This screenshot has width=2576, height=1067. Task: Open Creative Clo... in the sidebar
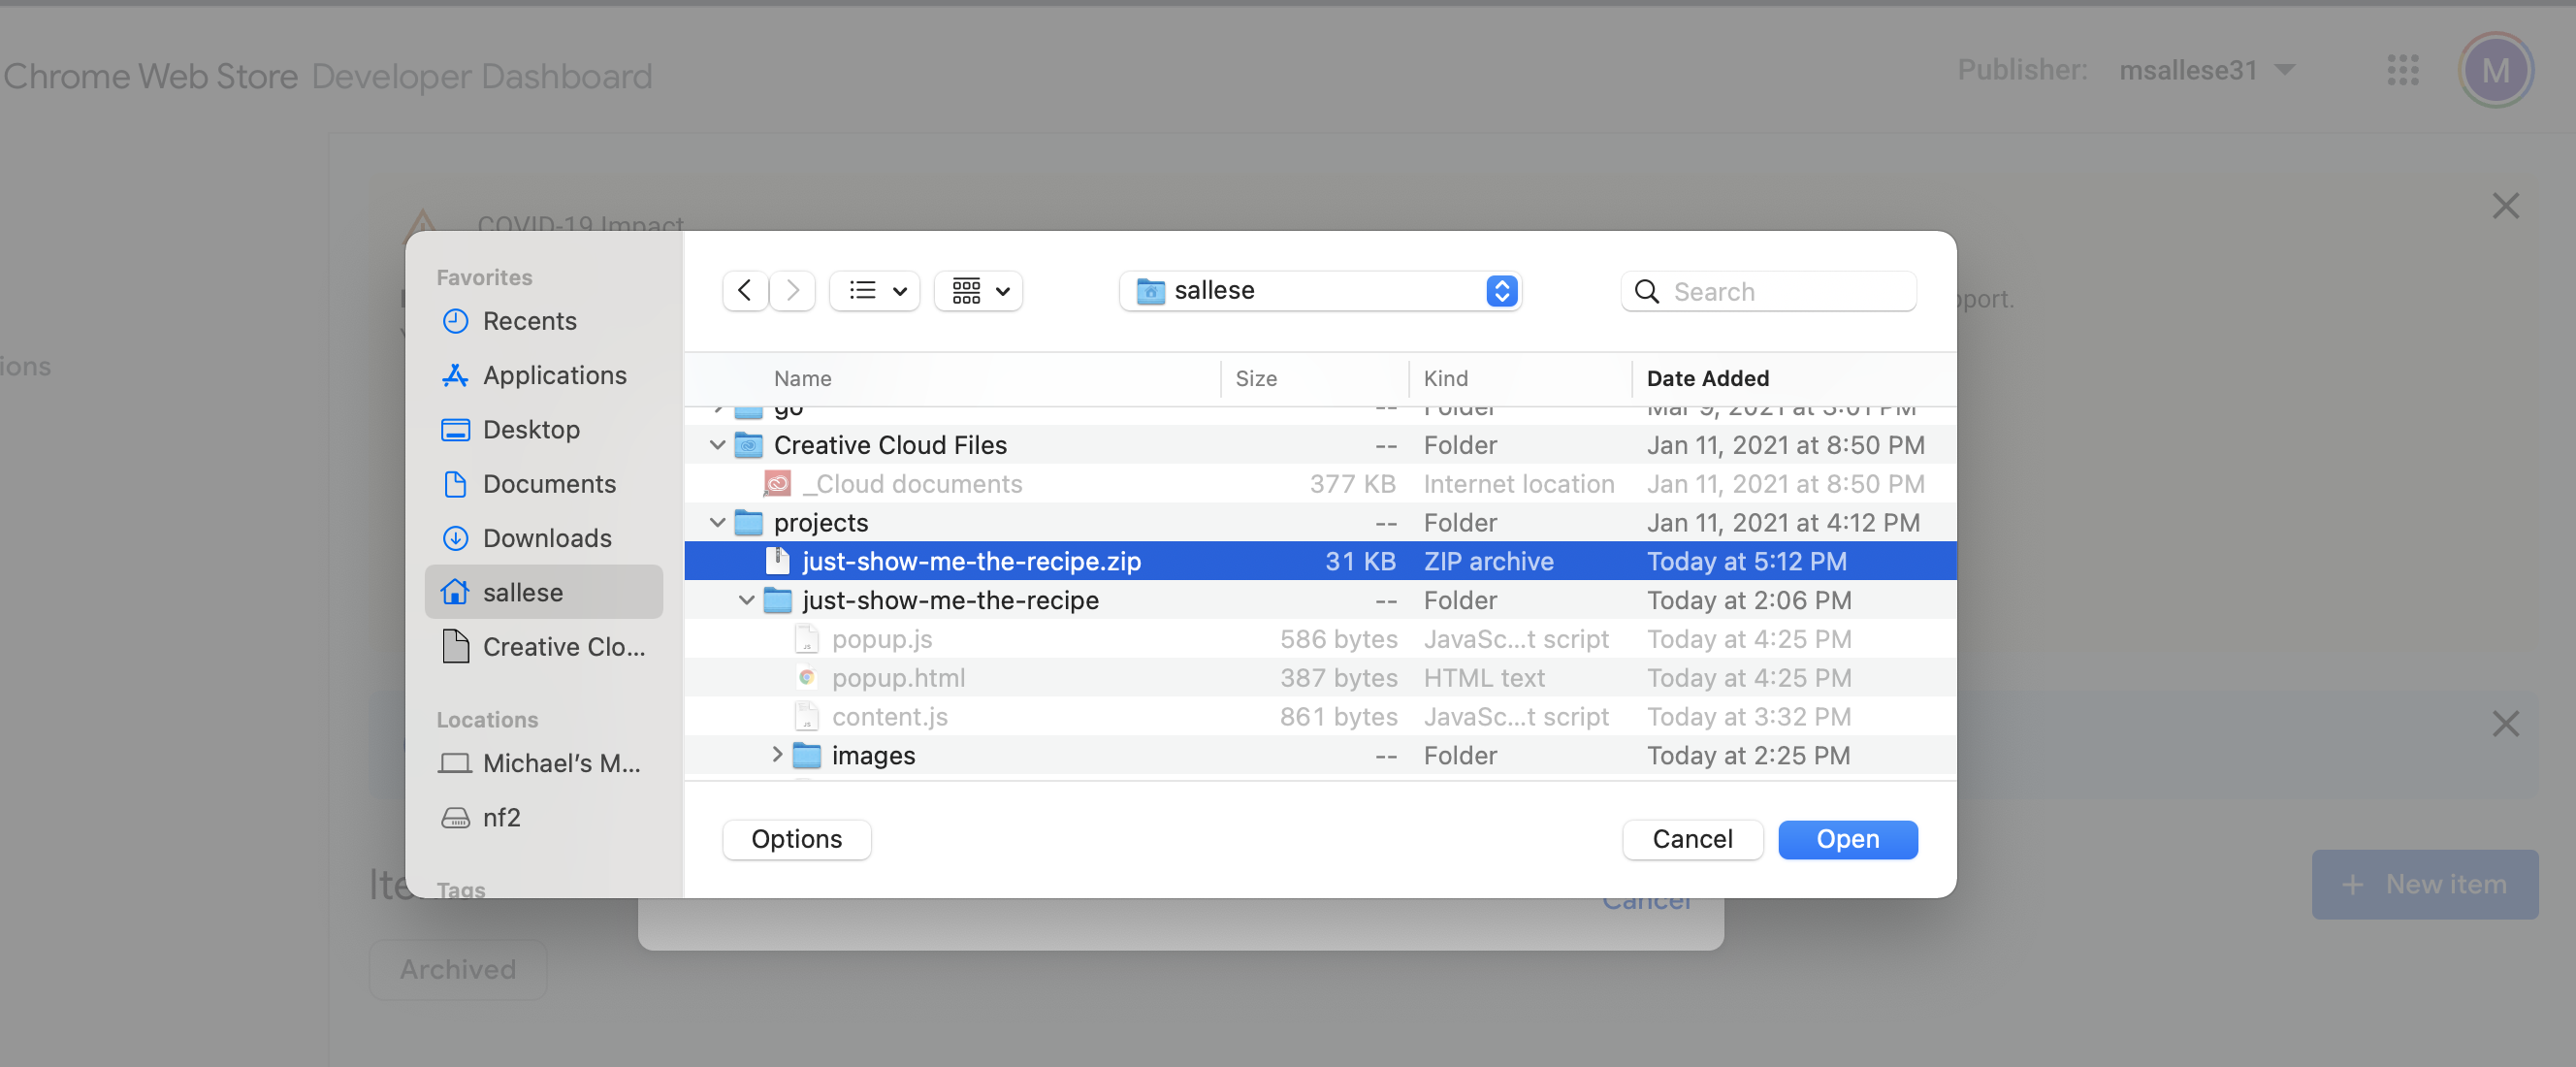[544, 647]
